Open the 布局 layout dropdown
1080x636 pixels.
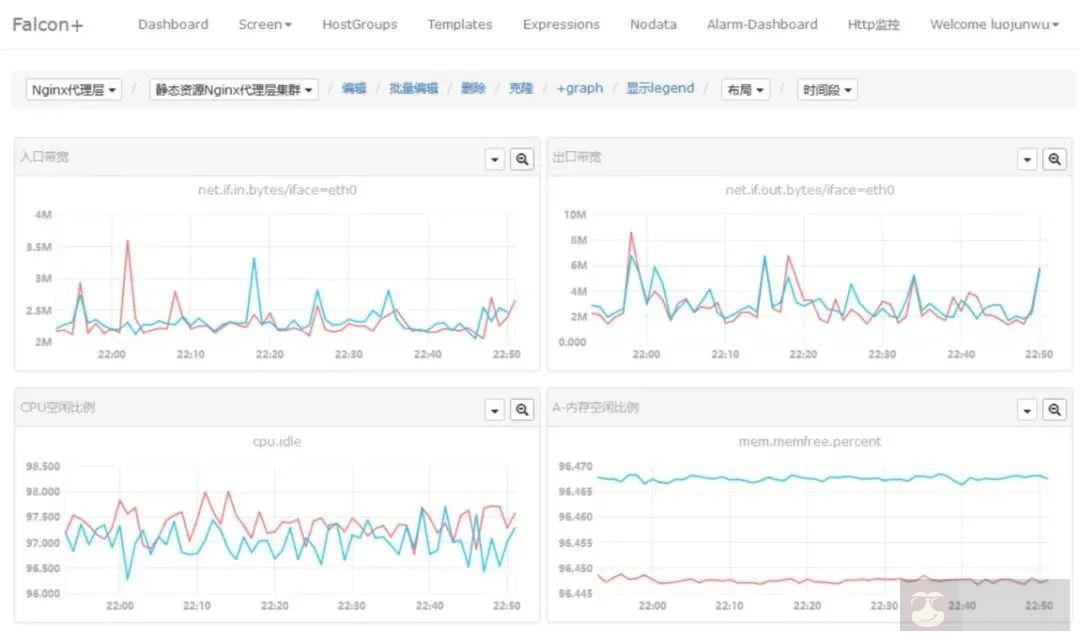pyautogui.click(x=746, y=90)
